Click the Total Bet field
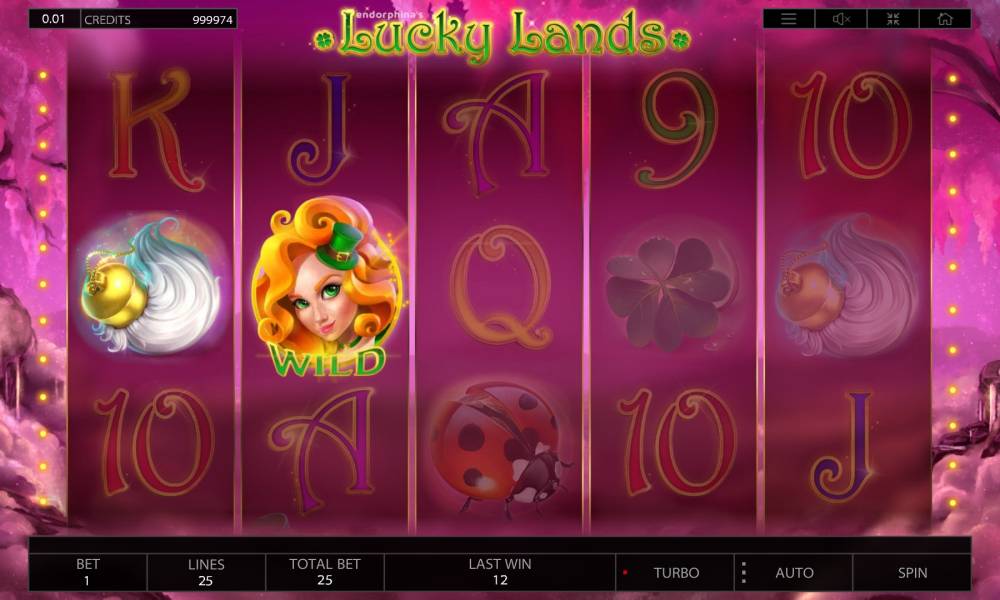 325,573
